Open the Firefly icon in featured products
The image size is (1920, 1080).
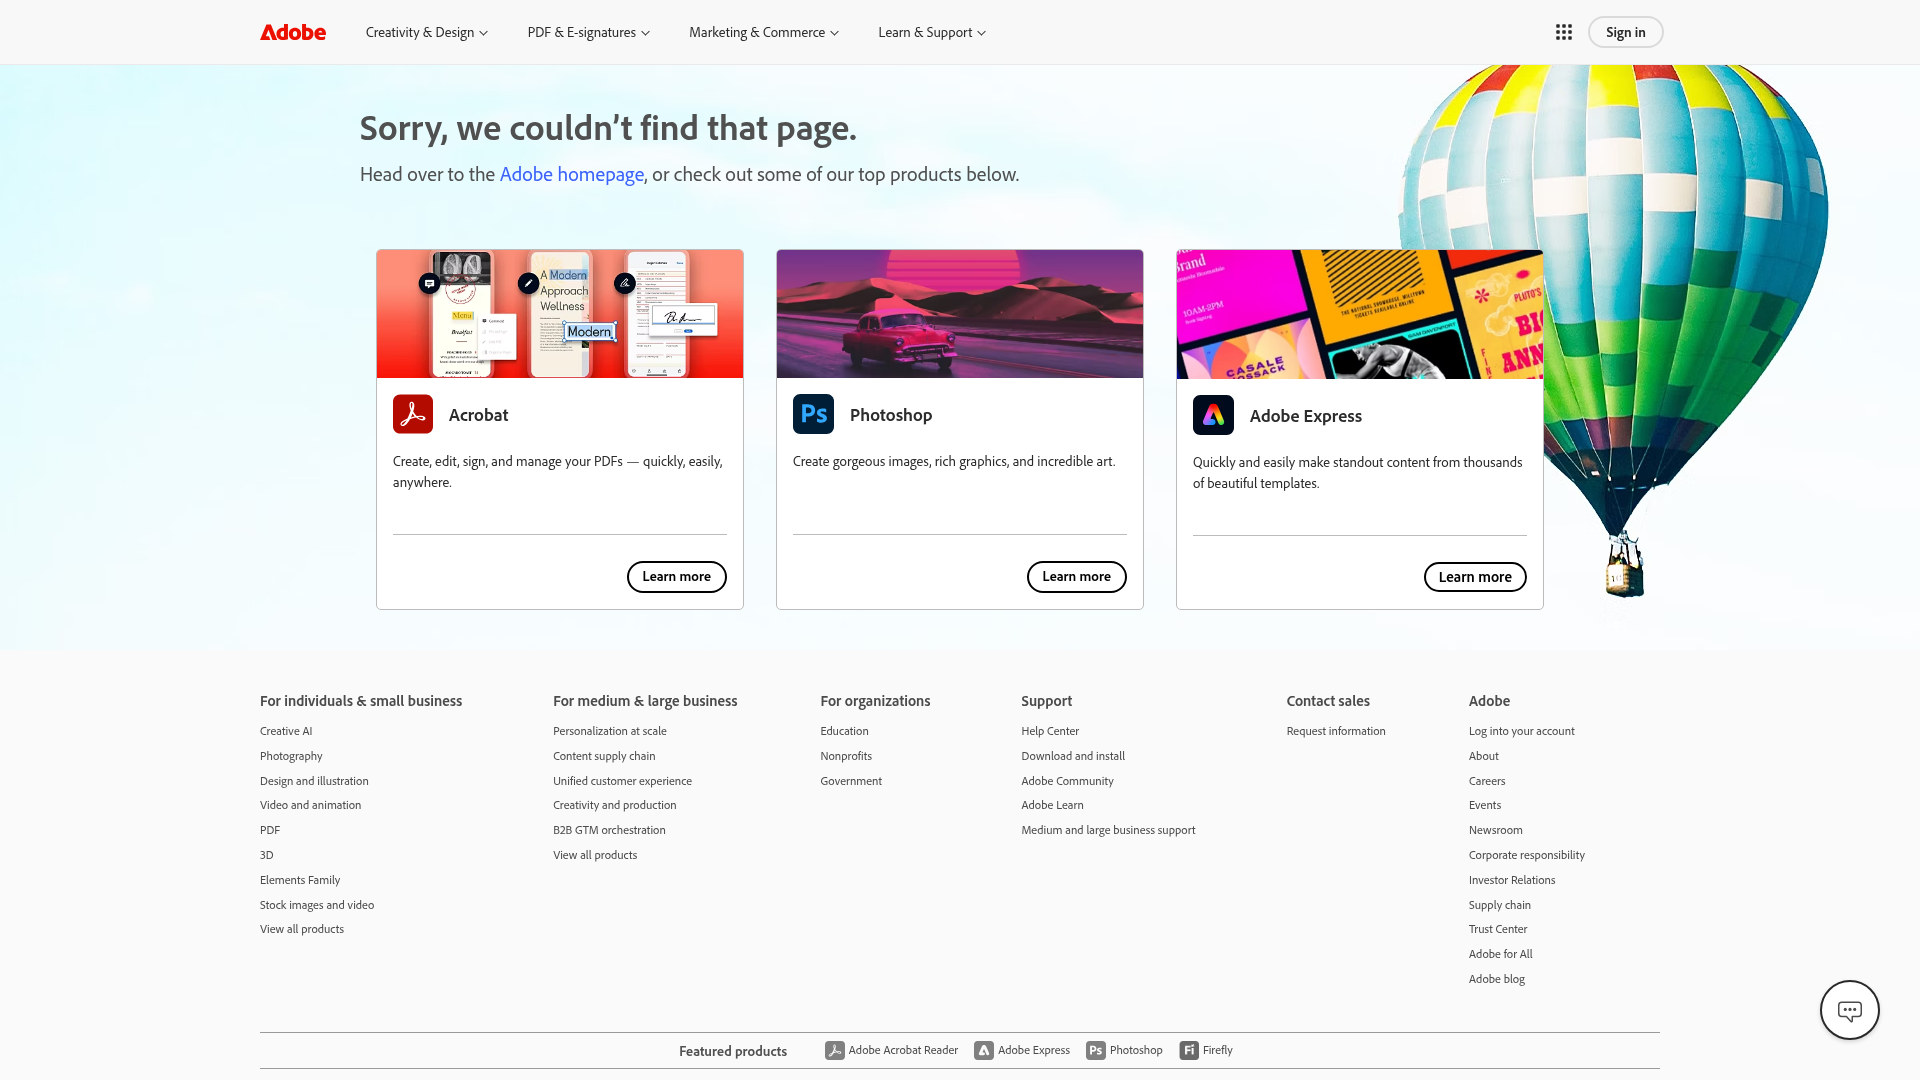coord(1189,1050)
